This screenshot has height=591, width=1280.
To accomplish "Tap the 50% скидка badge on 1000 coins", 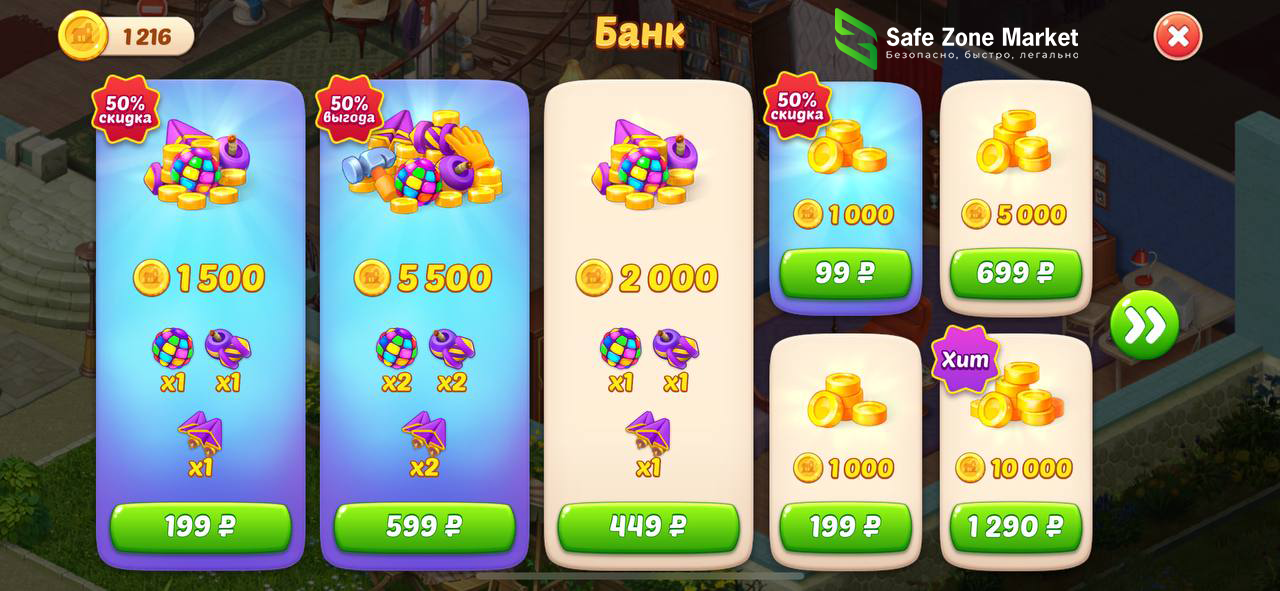I will (x=797, y=105).
